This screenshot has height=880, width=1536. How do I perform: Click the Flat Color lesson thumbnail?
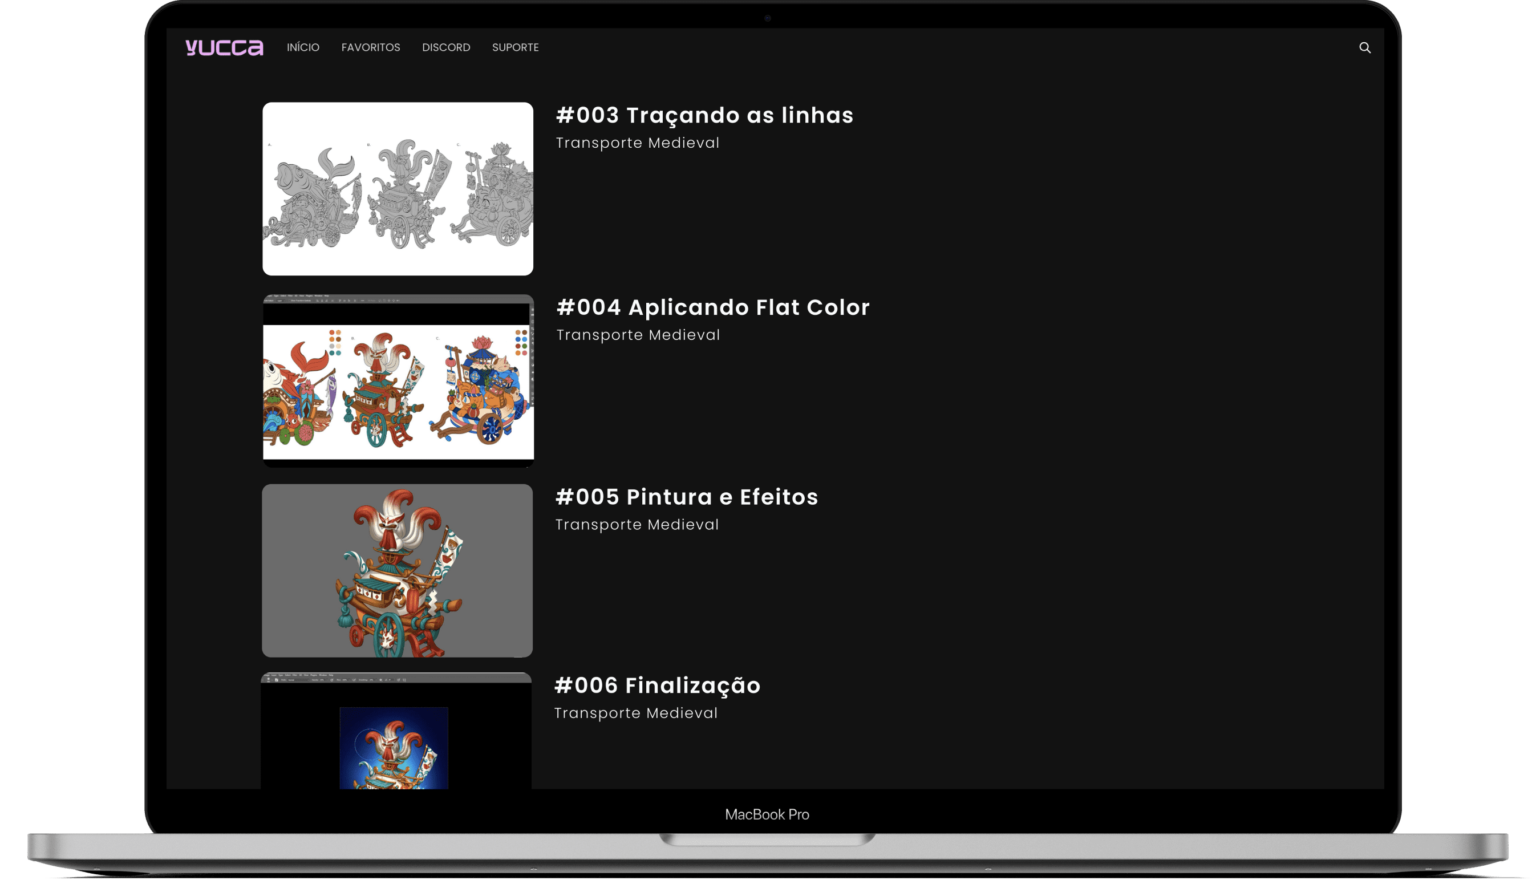[398, 381]
